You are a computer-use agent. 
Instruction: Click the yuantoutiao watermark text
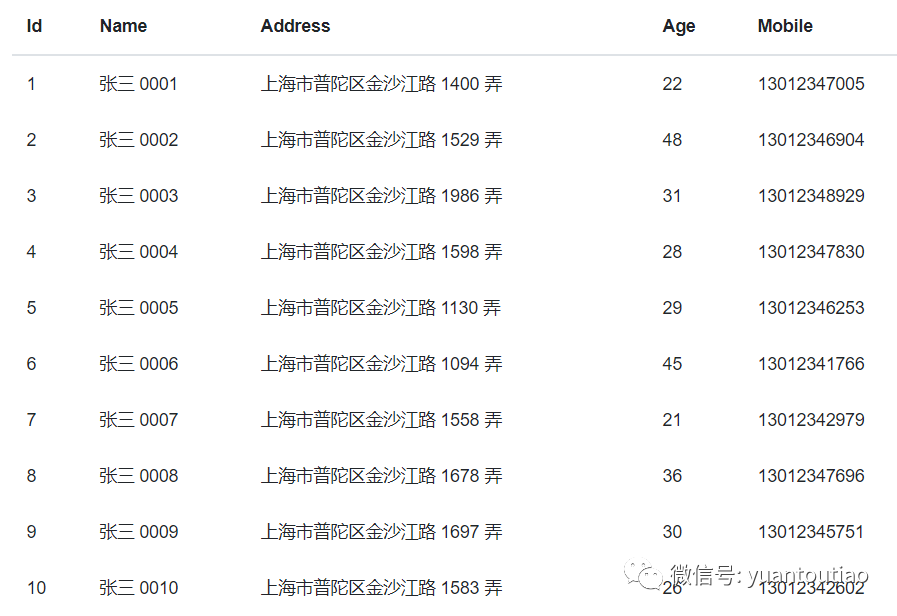pos(808,576)
